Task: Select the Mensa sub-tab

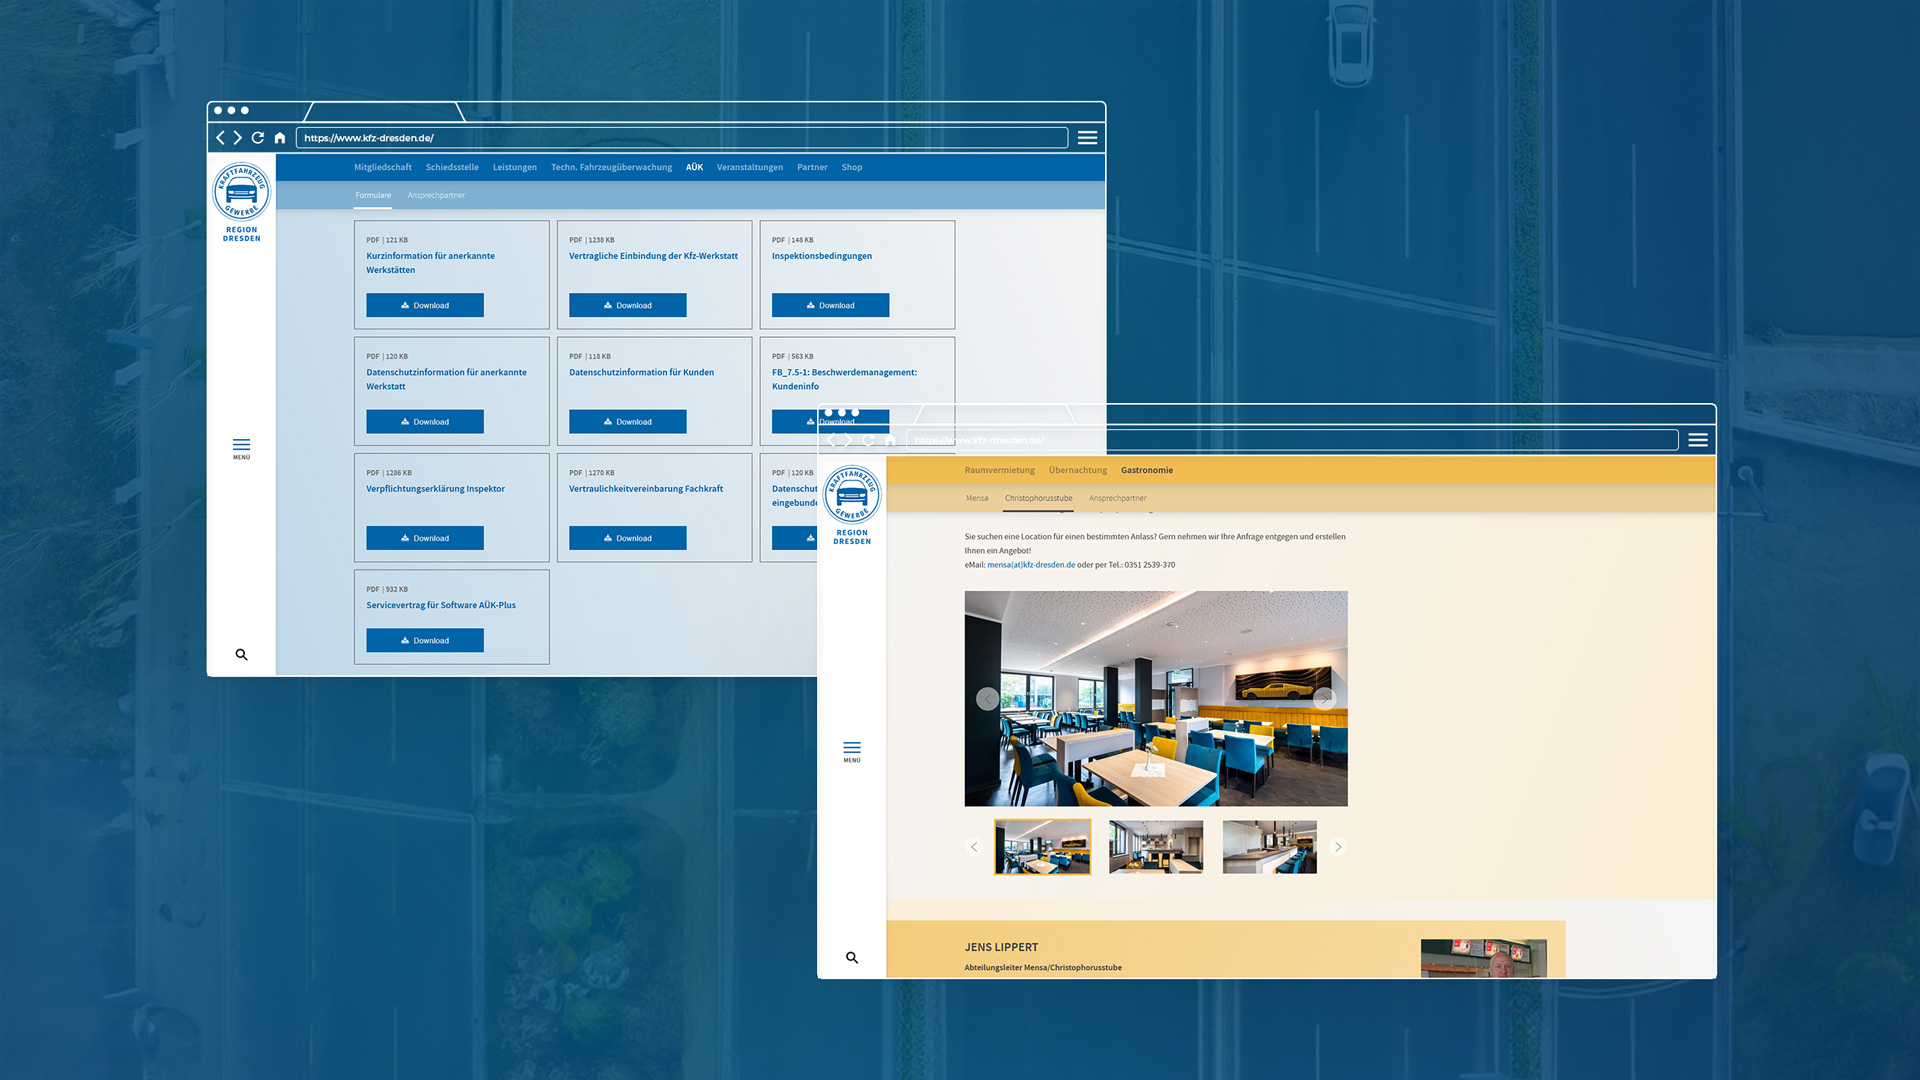Action: tap(976, 498)
